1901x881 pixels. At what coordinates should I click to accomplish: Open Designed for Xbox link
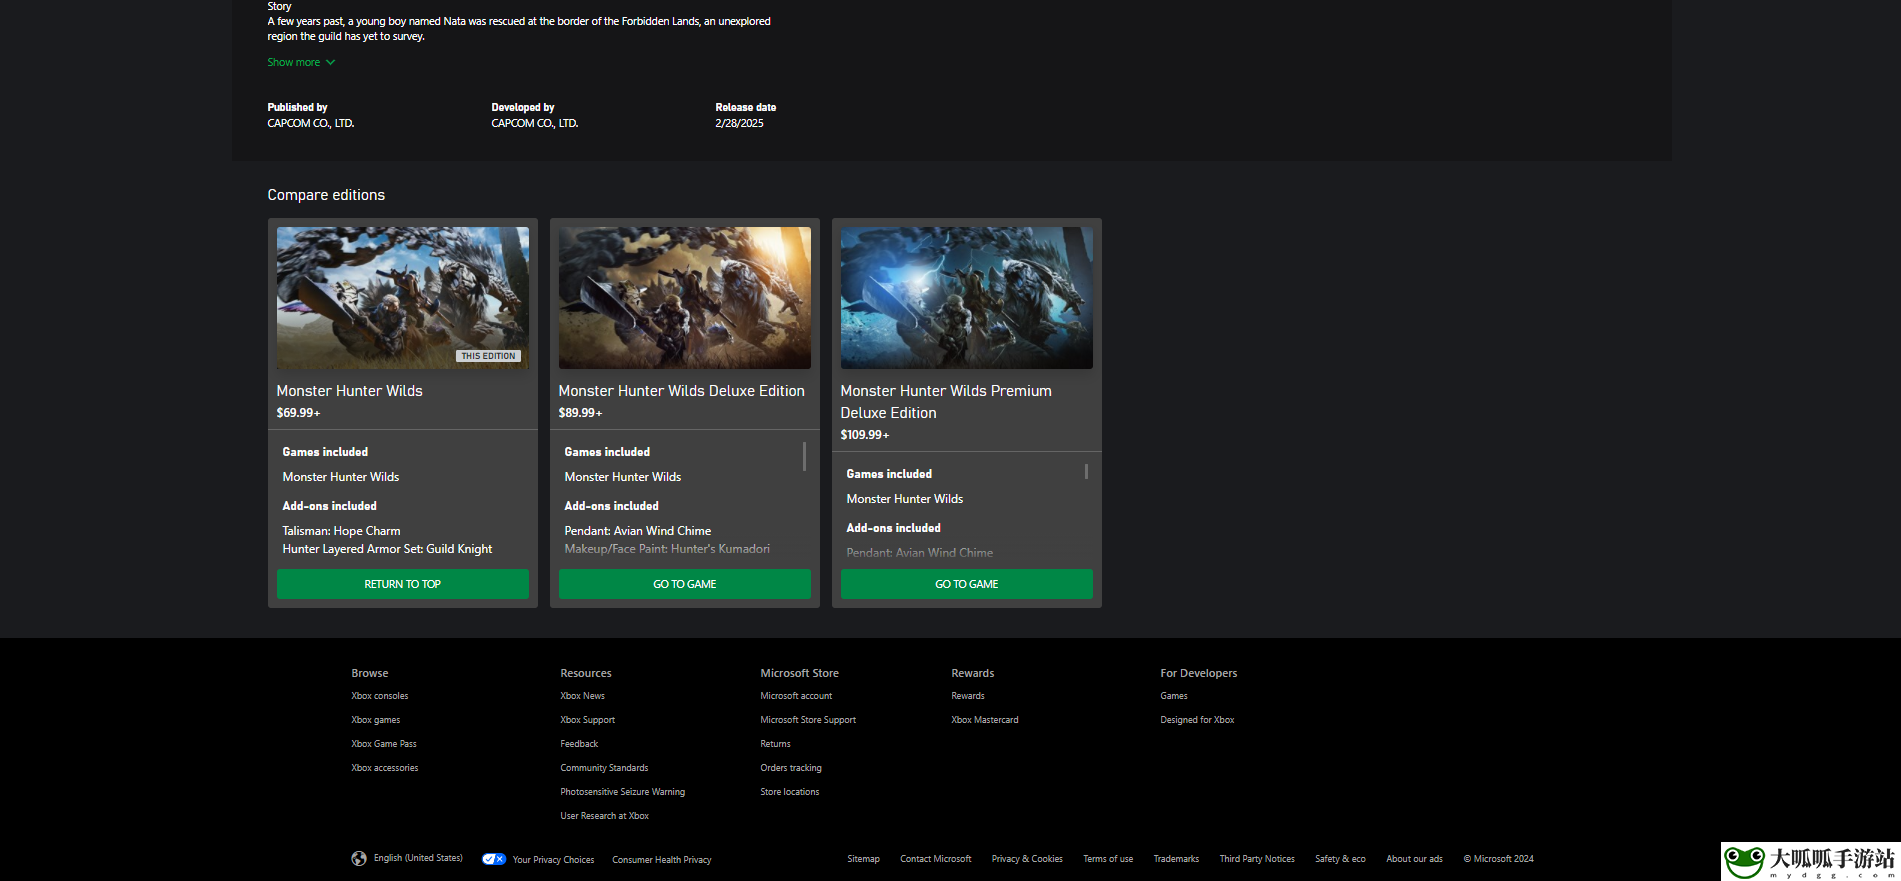pos(1197,720)
